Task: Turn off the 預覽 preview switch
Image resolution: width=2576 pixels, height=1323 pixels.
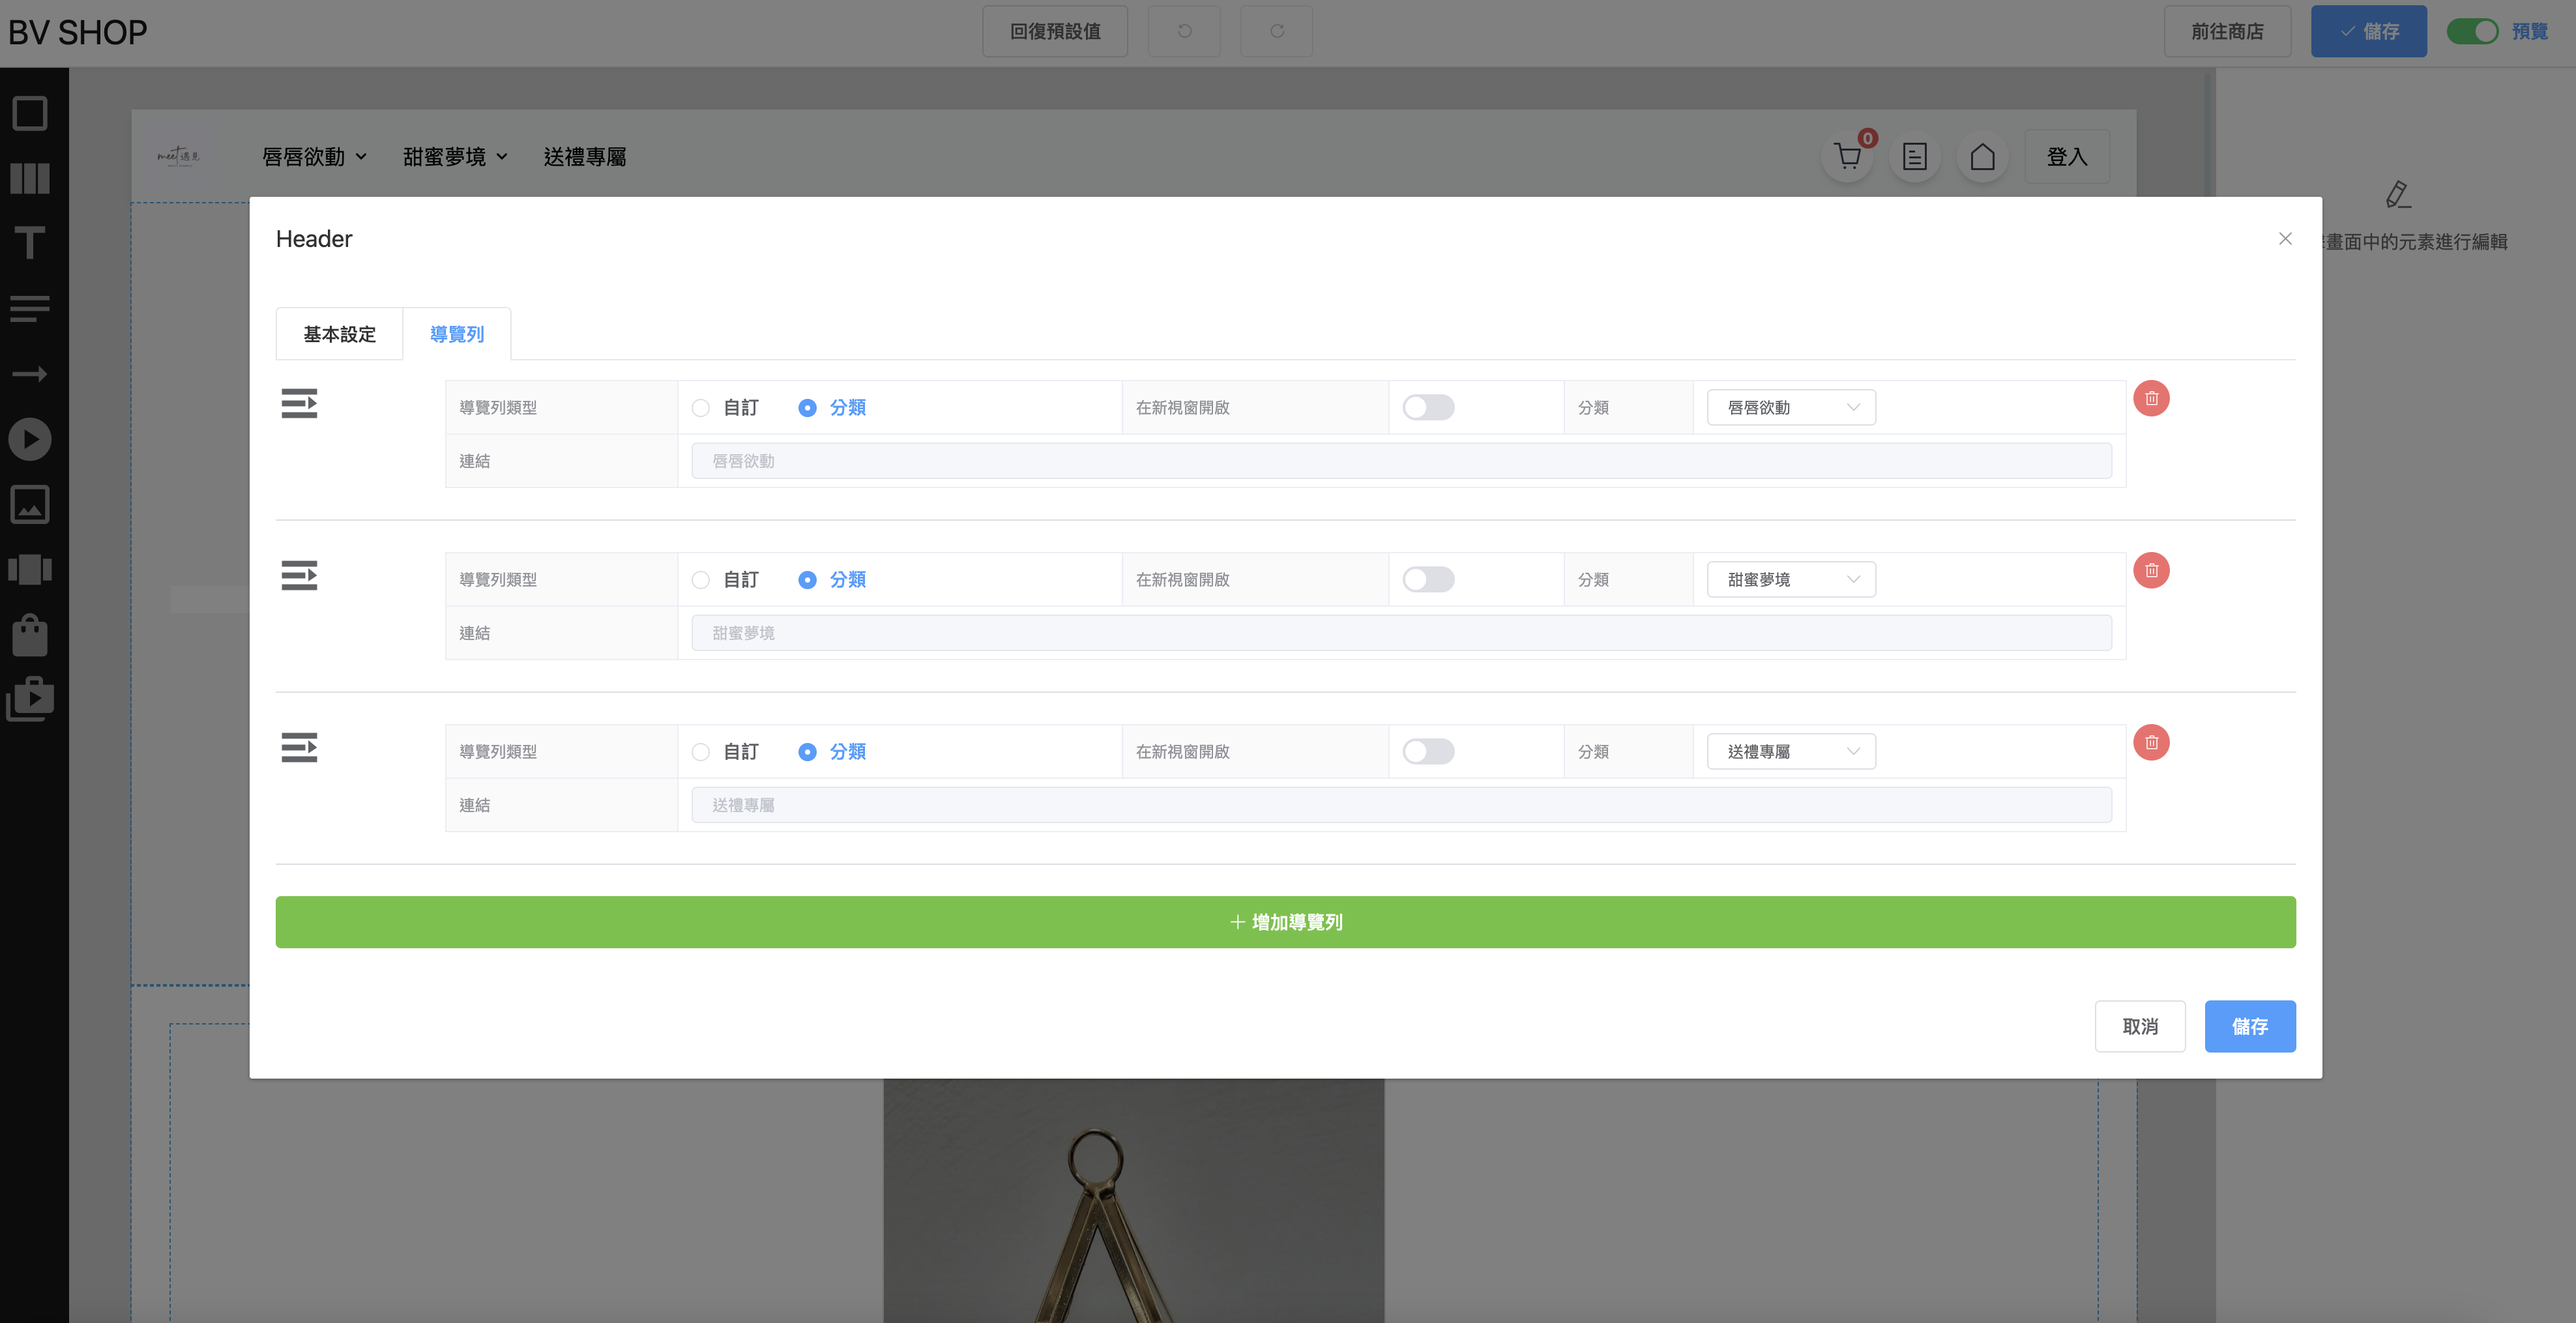Action: click(x=2472, y=31)
